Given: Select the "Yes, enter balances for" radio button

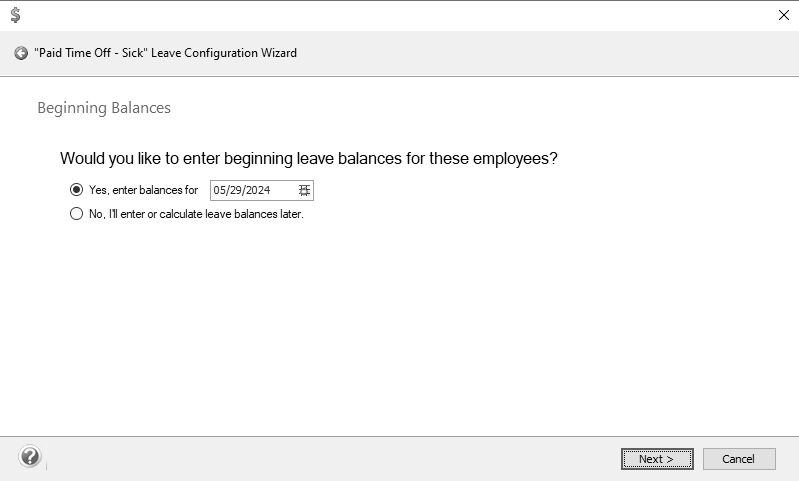Looking at the screenshot, I should click(x=76, y=190).
